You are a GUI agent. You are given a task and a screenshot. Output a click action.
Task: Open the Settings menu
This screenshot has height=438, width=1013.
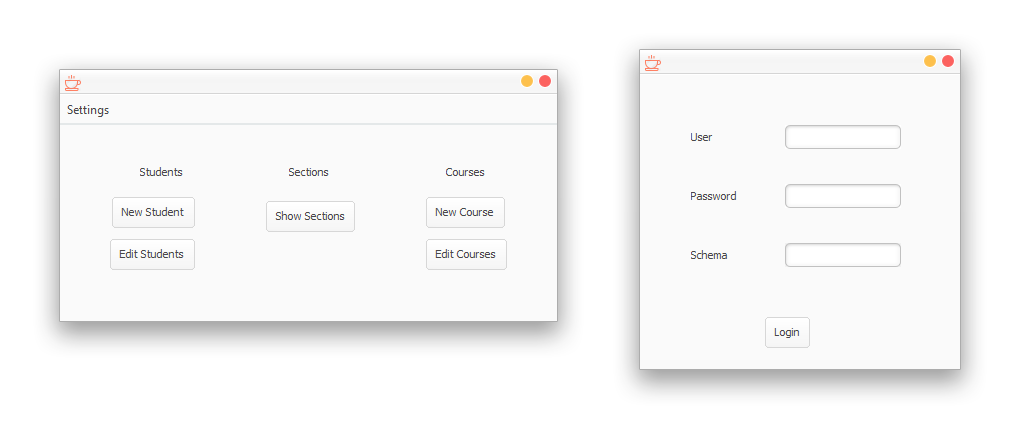[x=88, y=110]
